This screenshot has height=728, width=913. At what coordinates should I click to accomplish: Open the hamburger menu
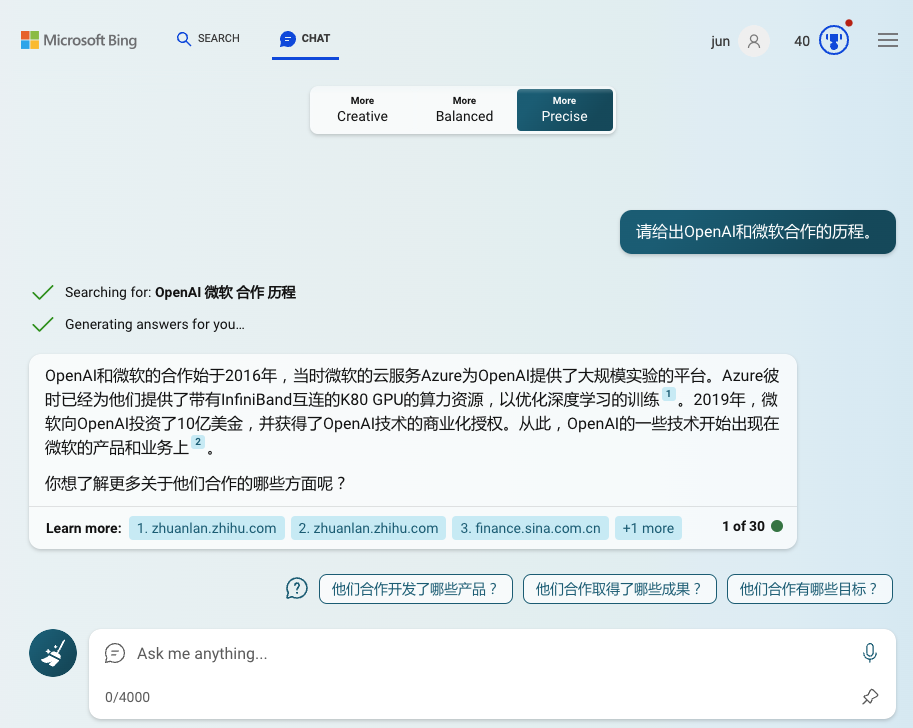click(x=887, y=40)
